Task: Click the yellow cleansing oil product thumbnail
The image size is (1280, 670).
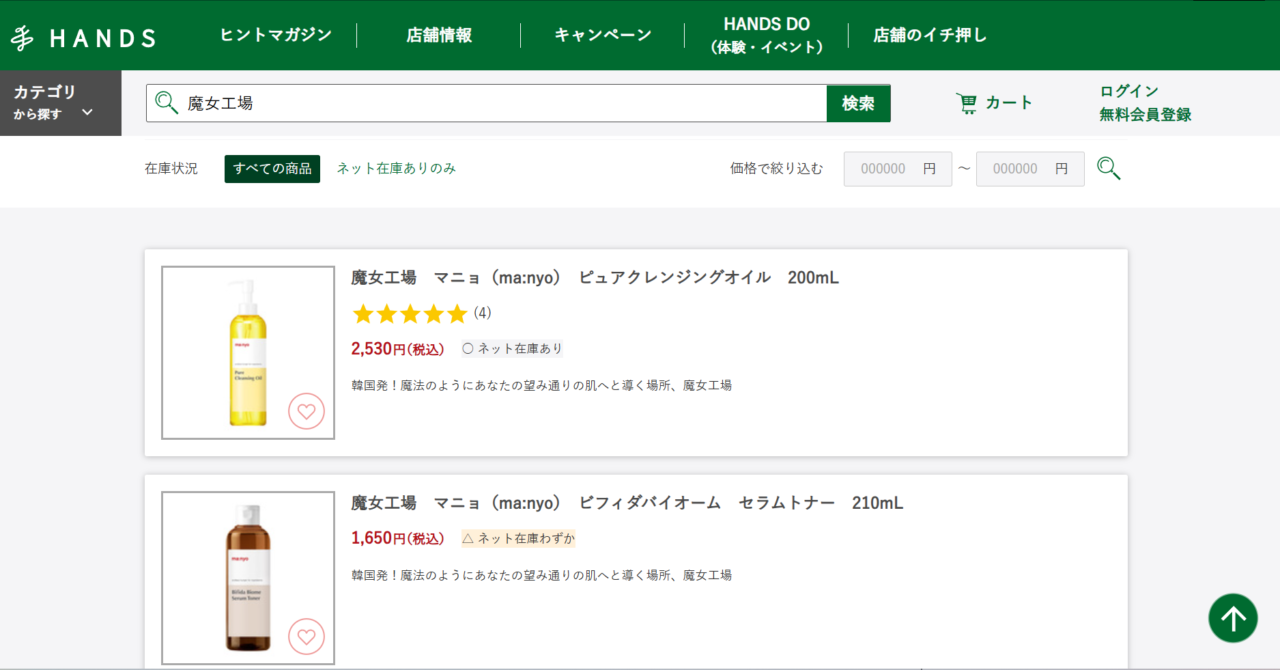Action: (248, 352)
